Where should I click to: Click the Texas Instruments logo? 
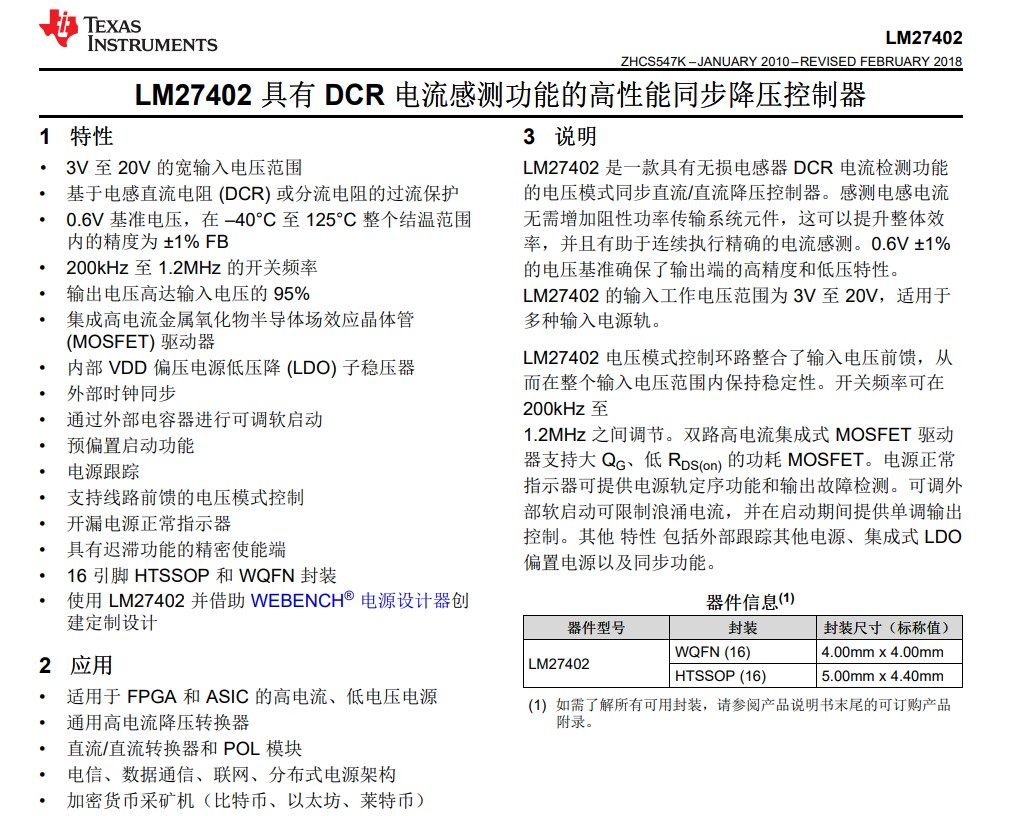tap(128, 30)
